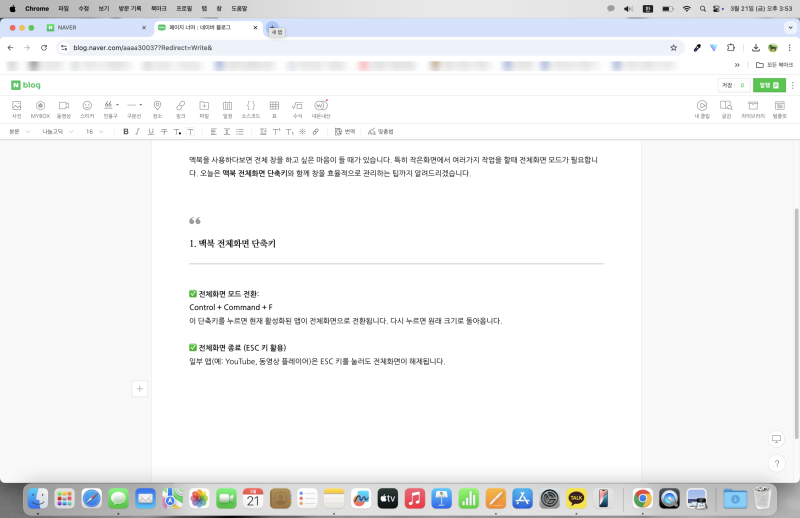
Task: Toggle superscript formatting
Action: 277,132
